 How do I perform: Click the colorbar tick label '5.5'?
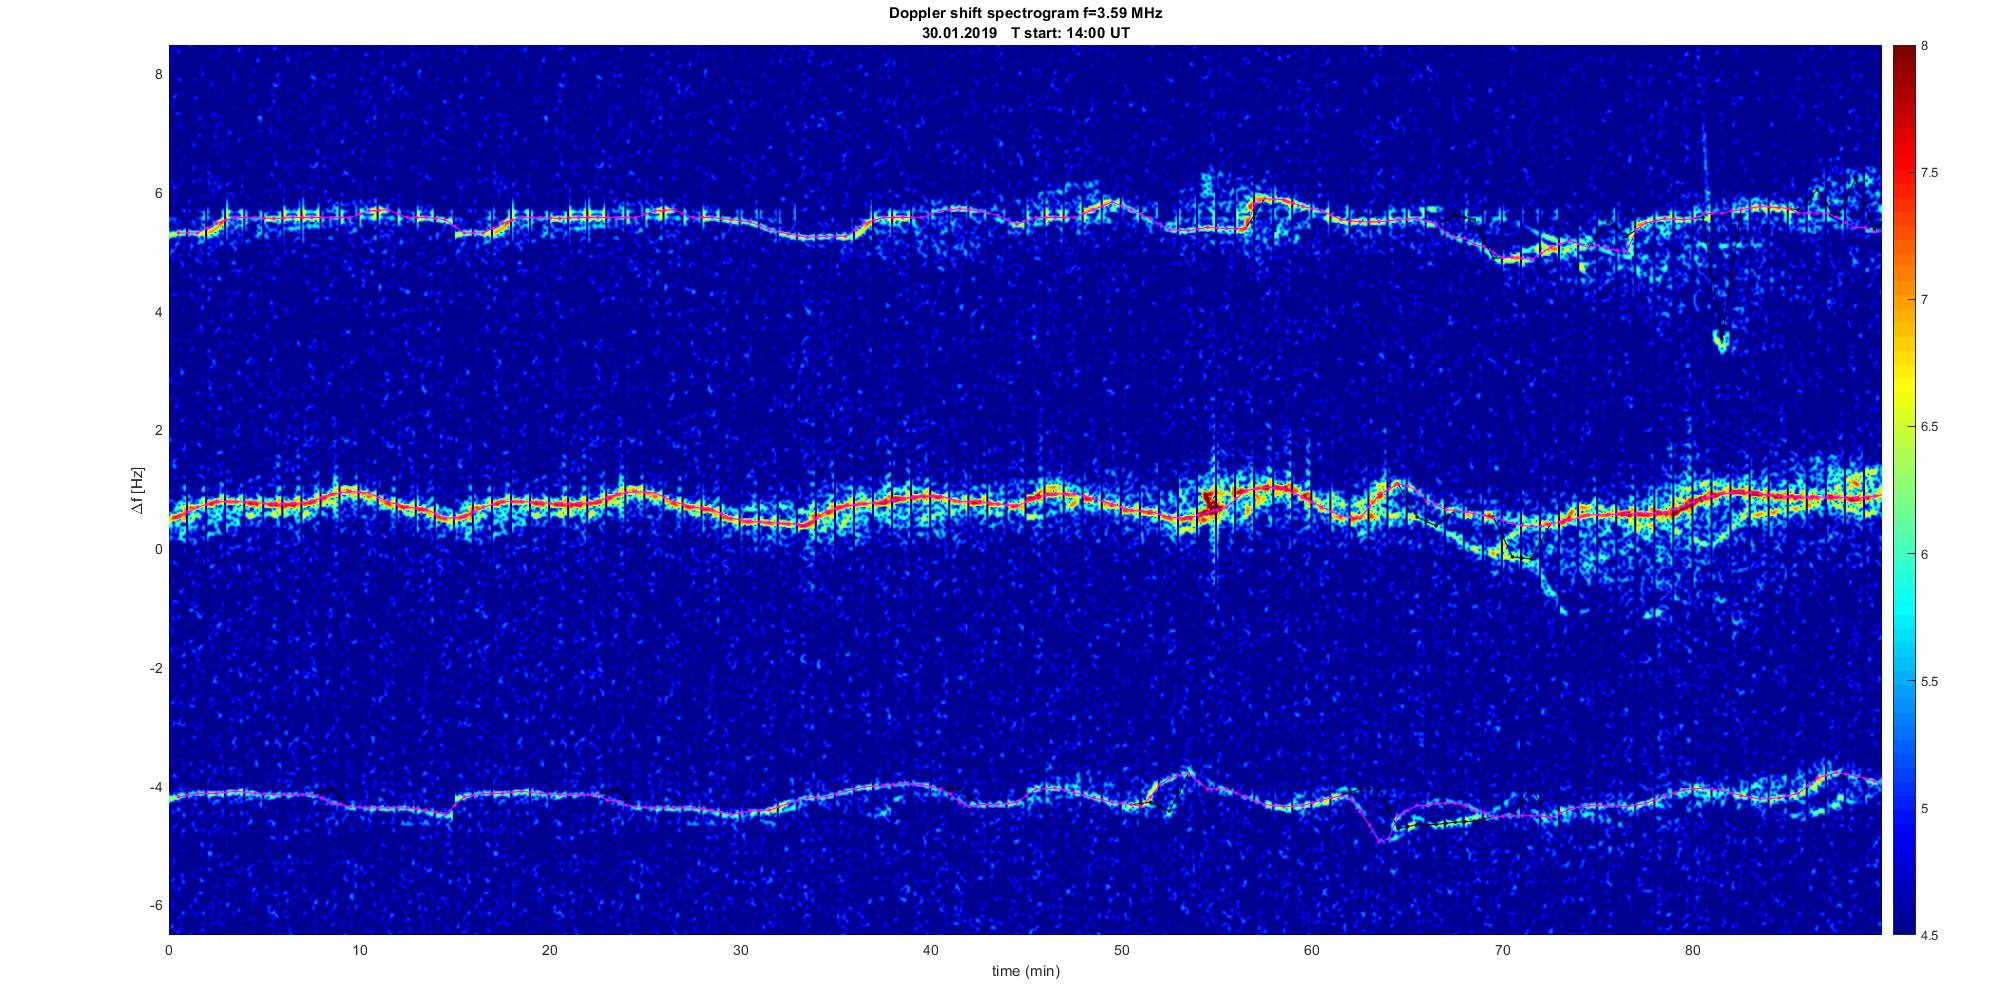tap(1930, 682)
